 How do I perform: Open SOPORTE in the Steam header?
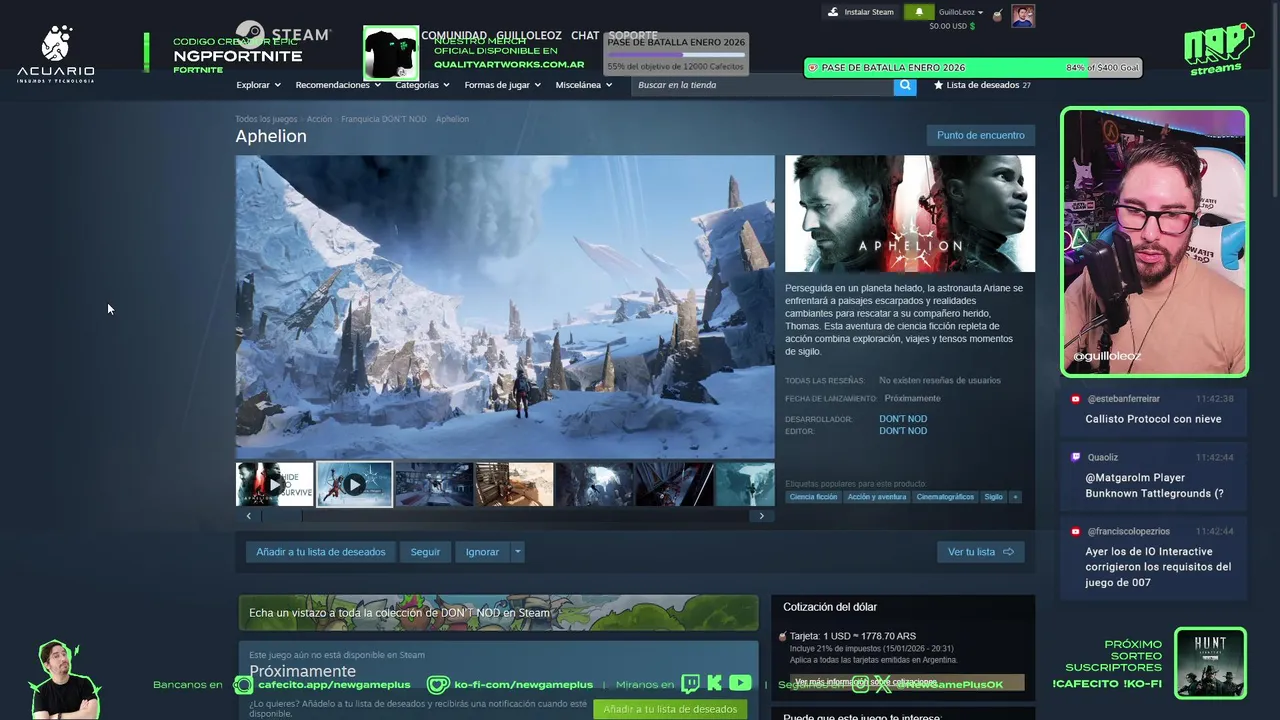tap(633, 35)
